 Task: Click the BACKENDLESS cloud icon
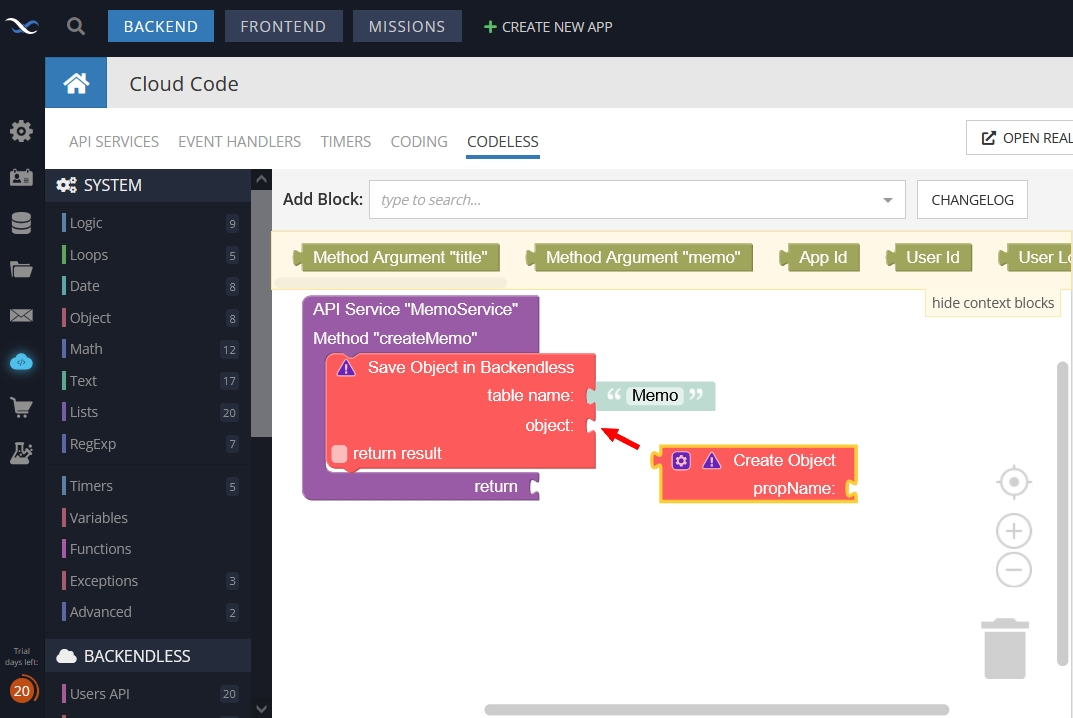pos(66,656)
